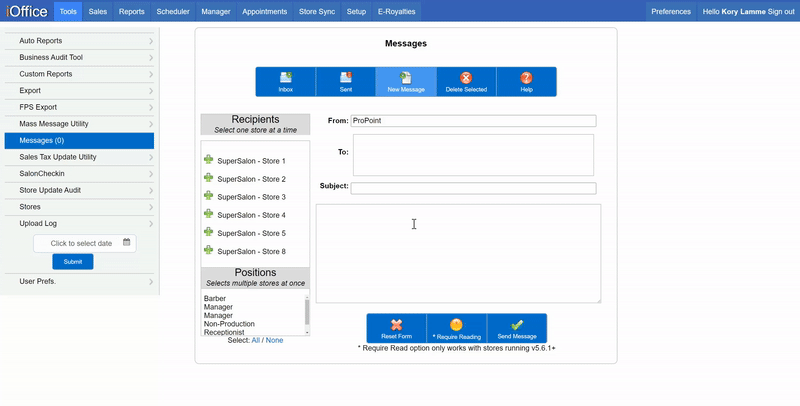Open the Setup tab
This screenshot has width=800, height=406.
(356, 12)
